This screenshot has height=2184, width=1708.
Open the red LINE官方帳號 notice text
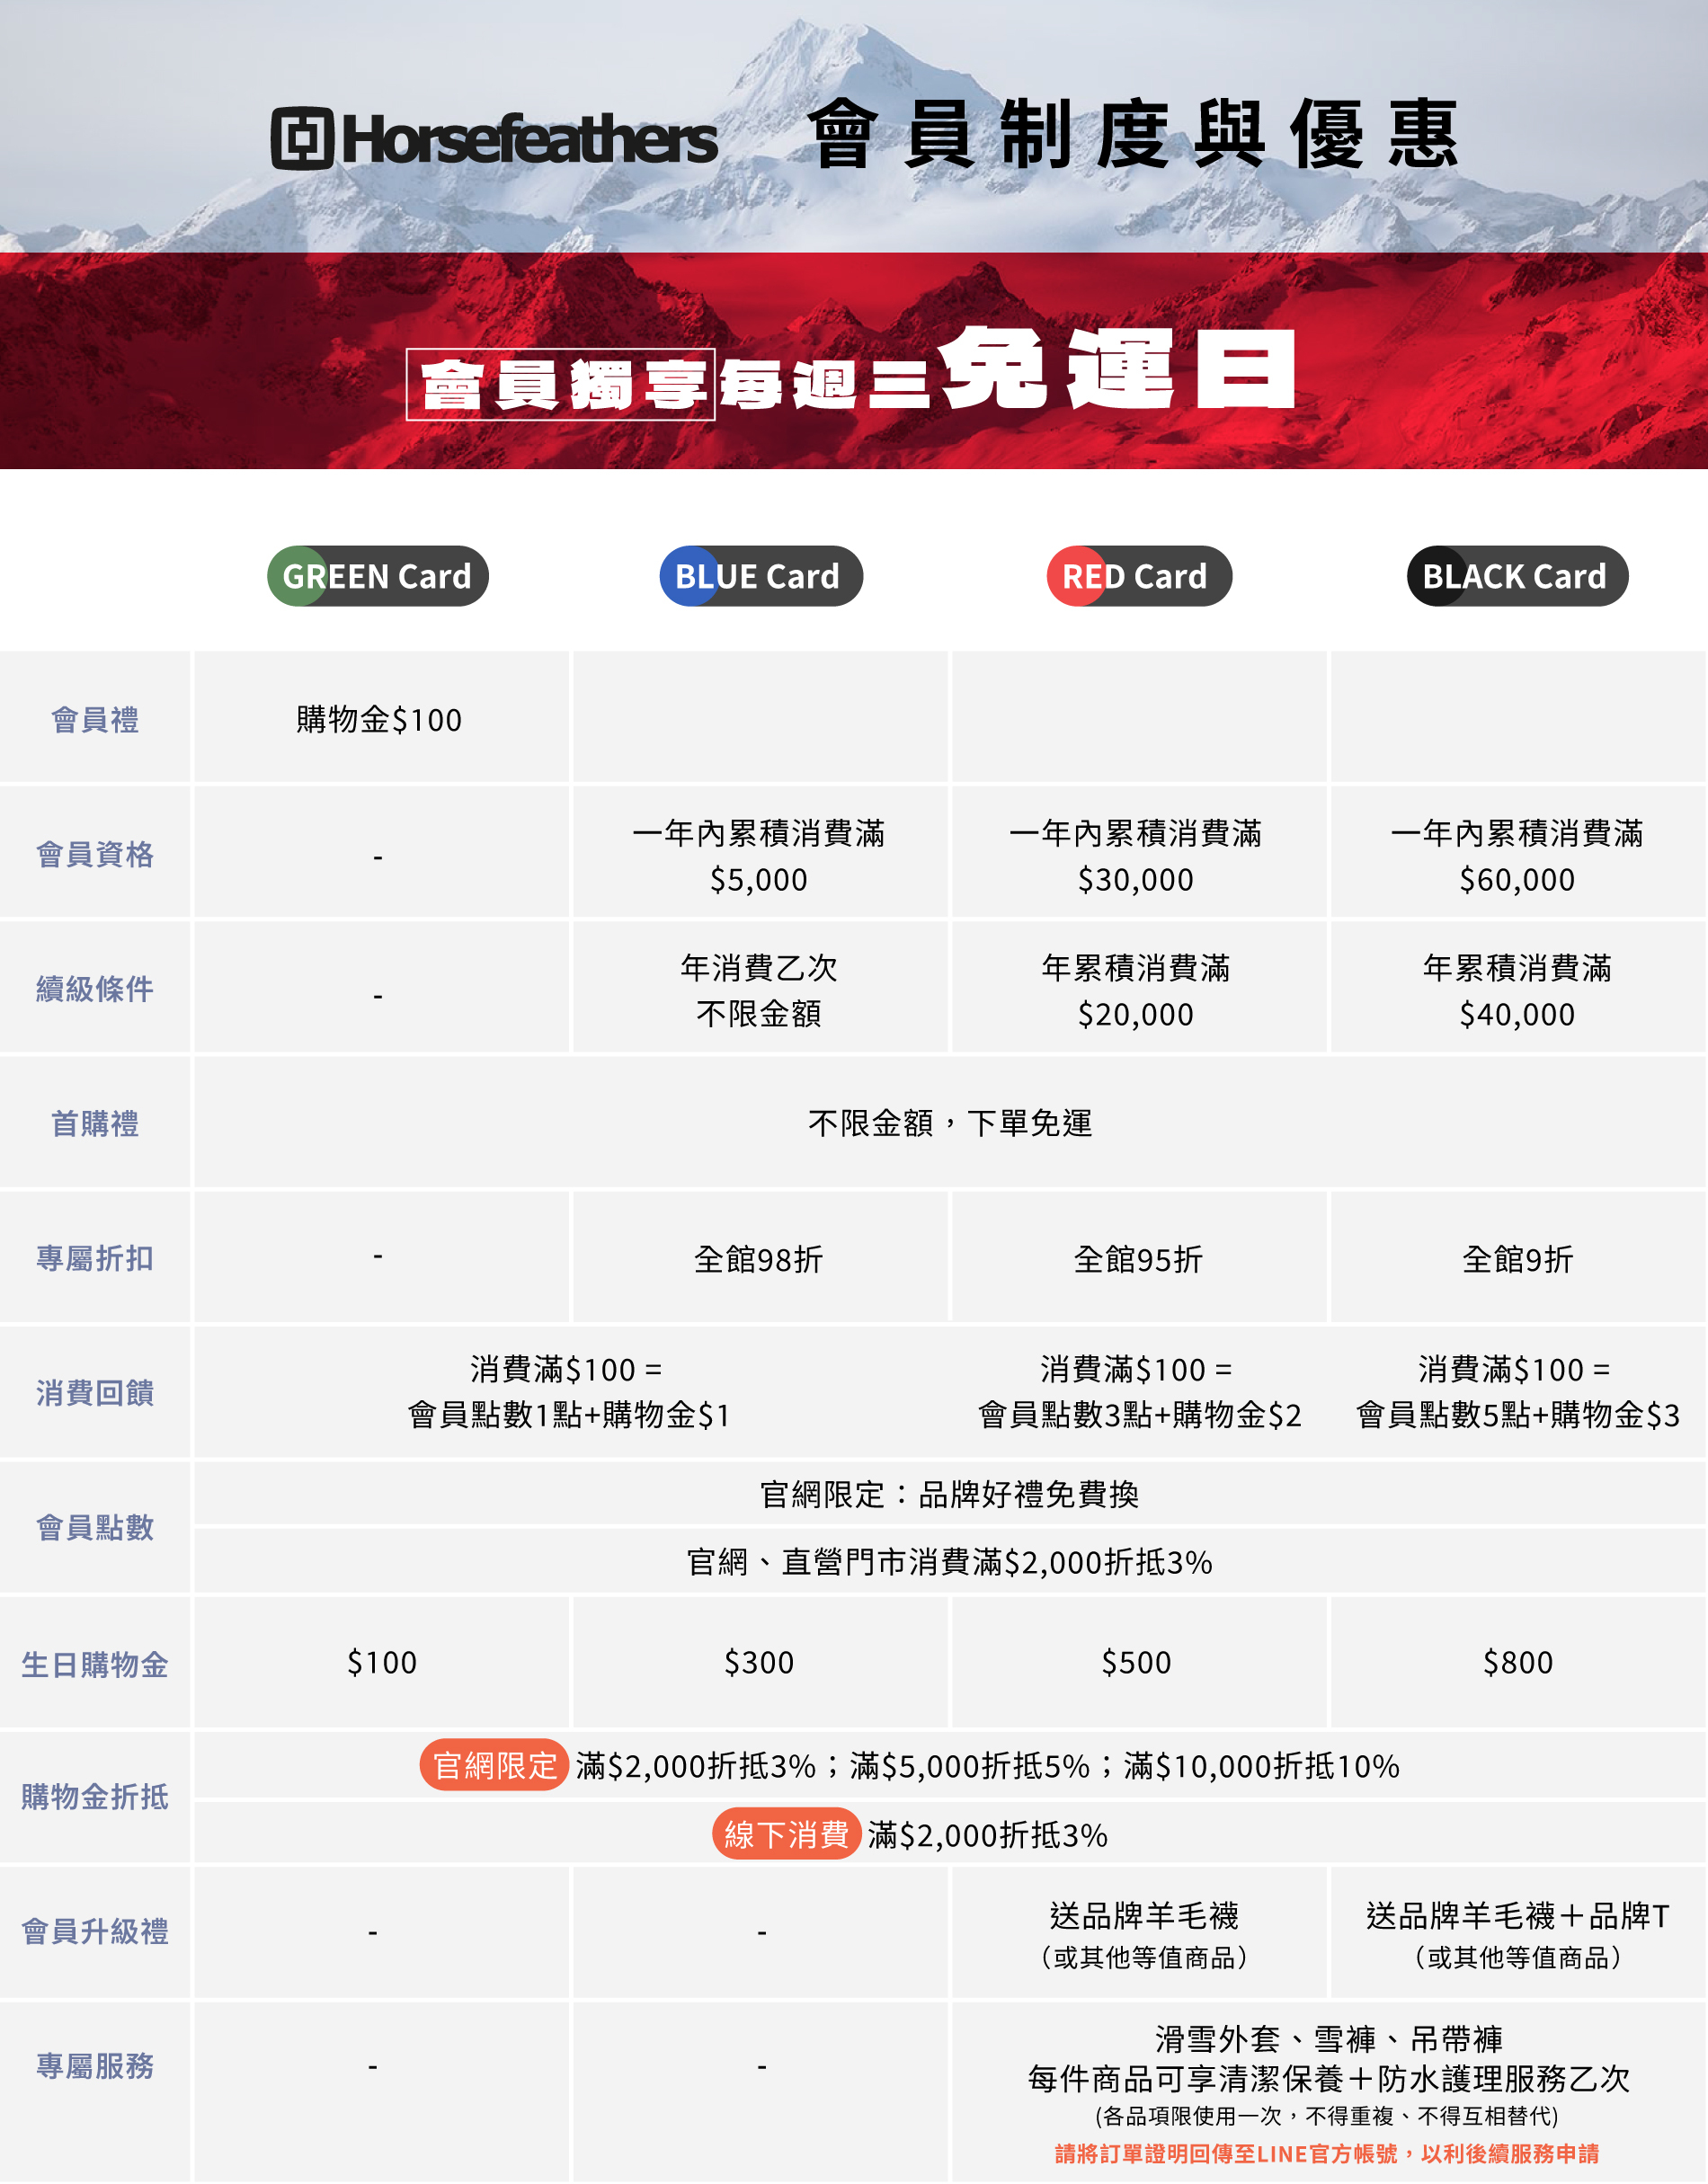[1326, 2153]
